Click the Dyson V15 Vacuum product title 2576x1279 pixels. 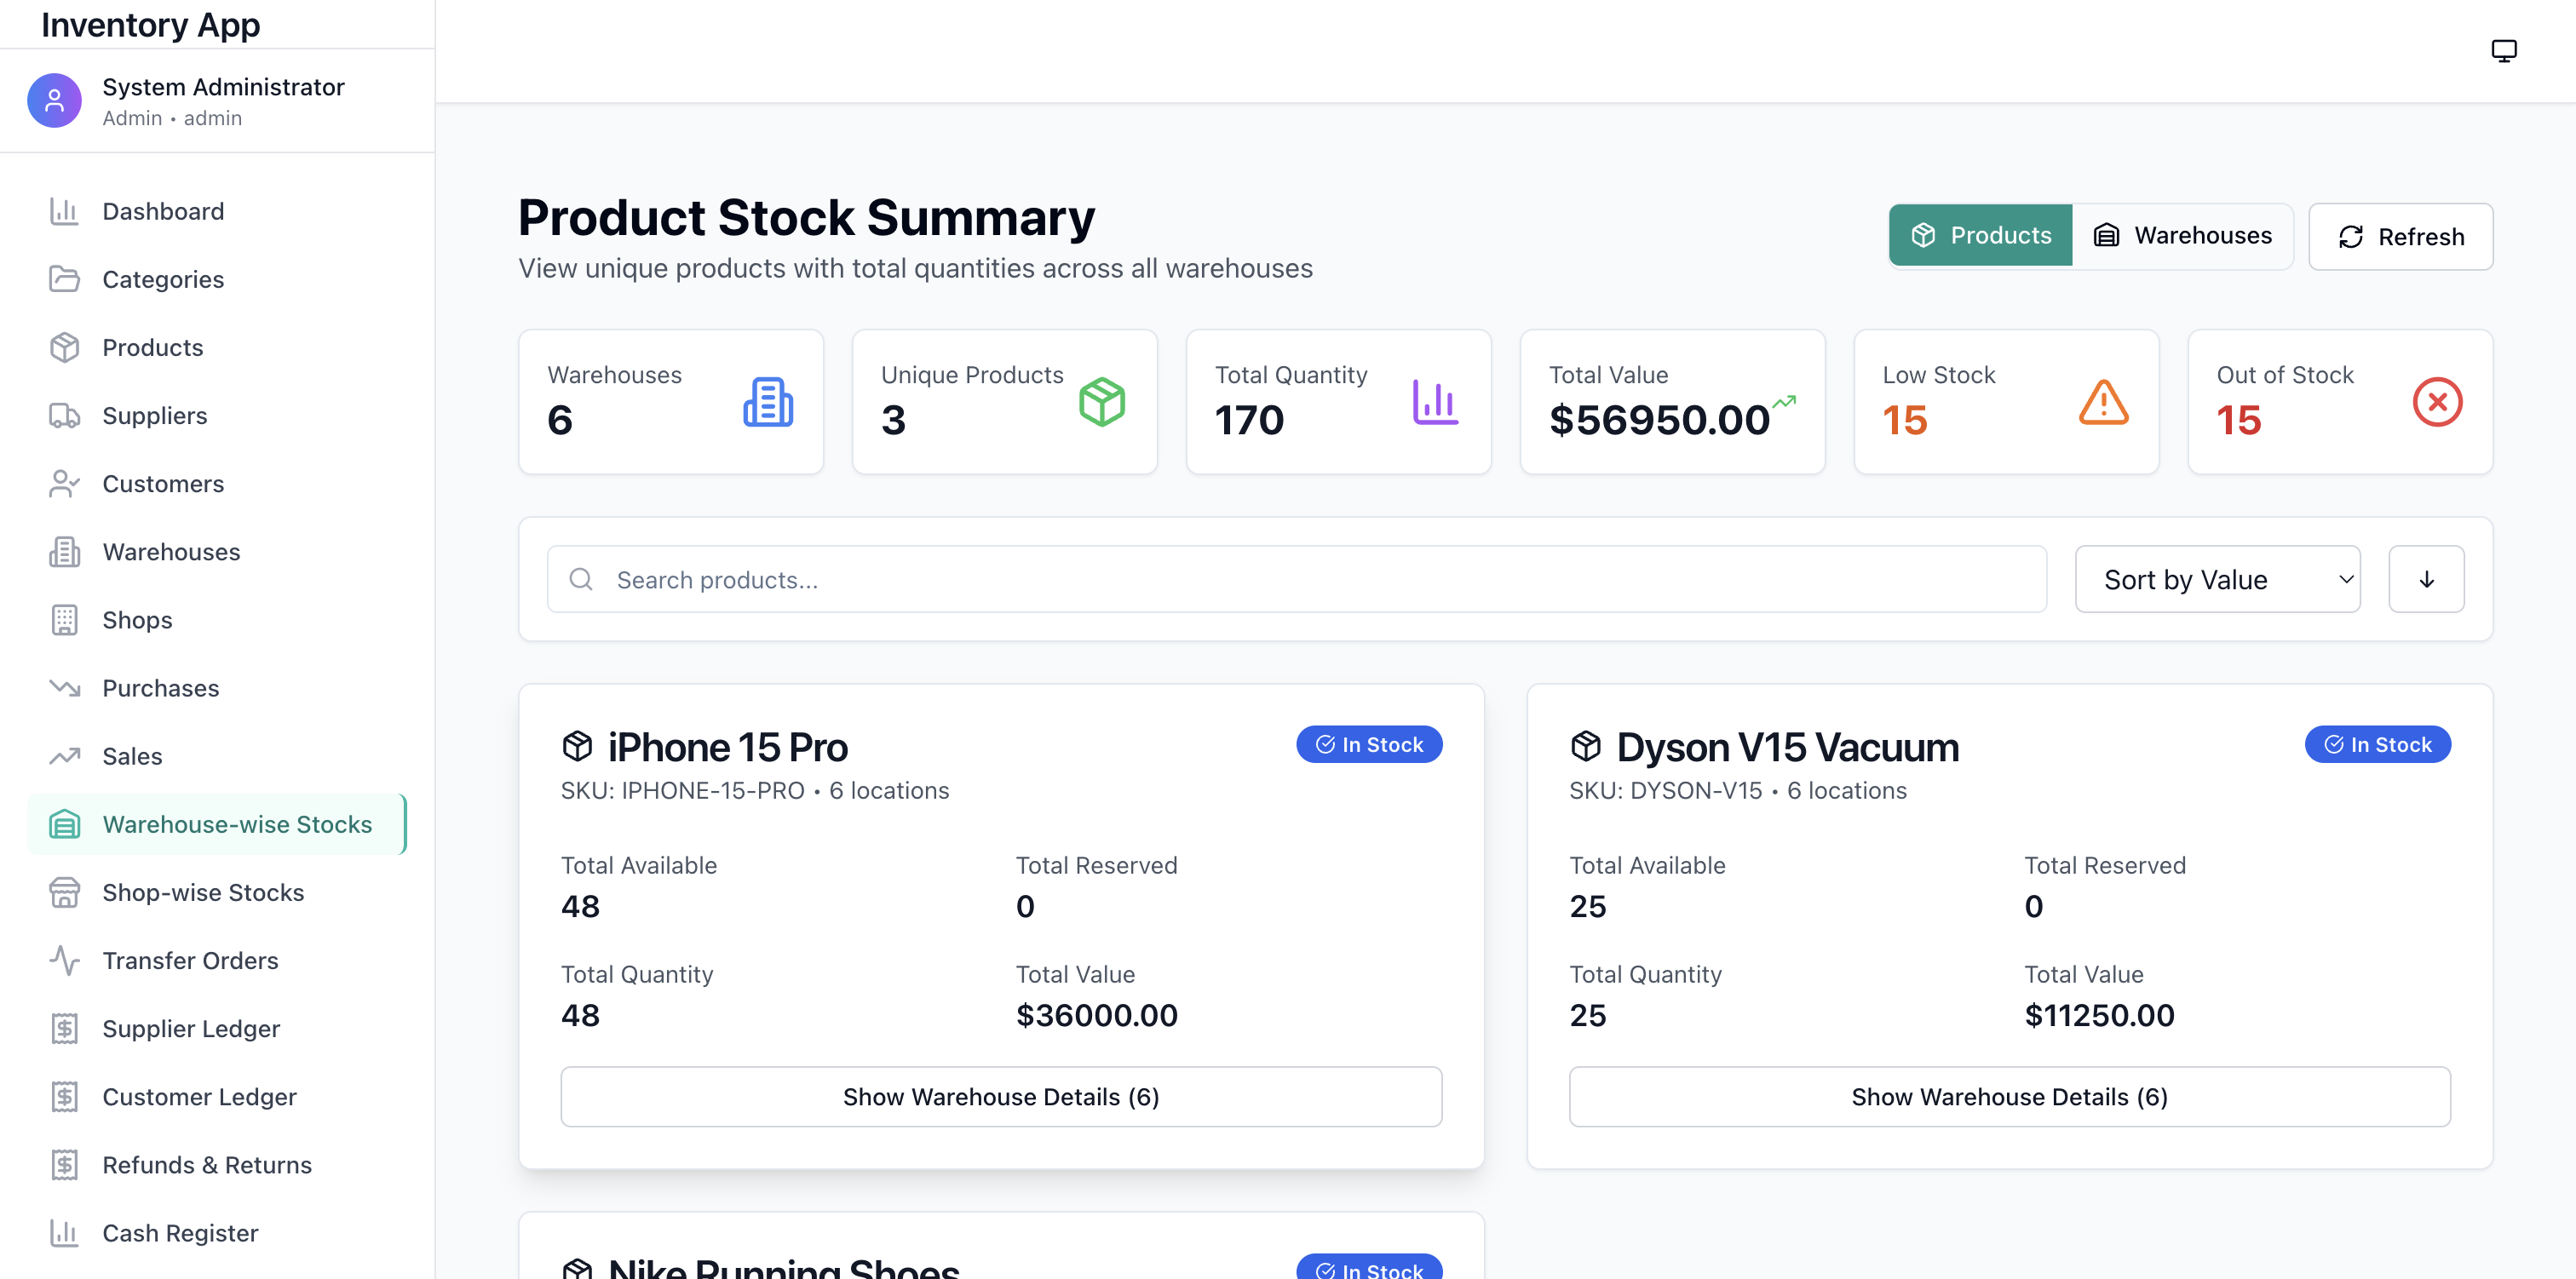1788,746
